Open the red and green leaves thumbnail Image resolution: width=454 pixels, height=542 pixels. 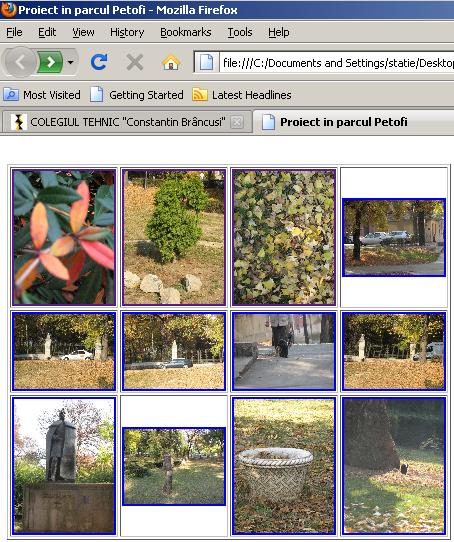coord(64,237)
